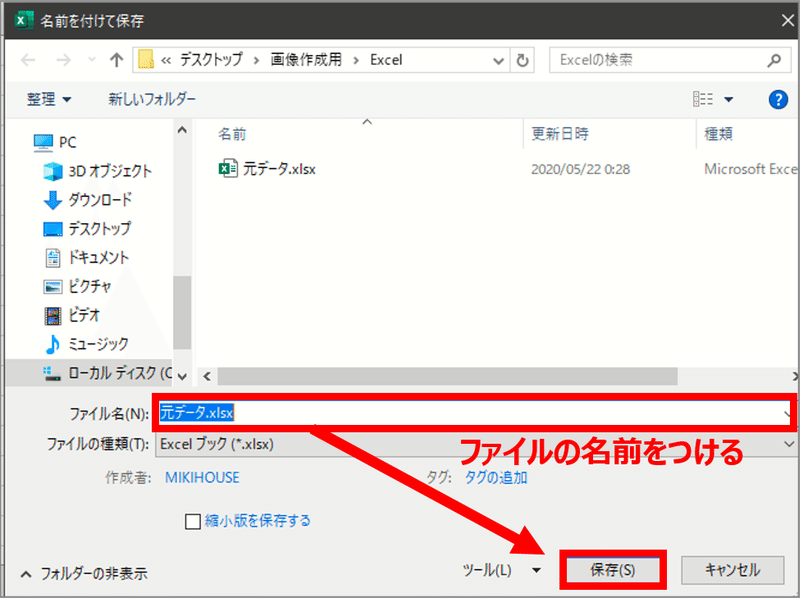Screen dimensions: 800x598
Task: Click the Excel icon of 元データ.xlsx
Action: coord(228,168)
